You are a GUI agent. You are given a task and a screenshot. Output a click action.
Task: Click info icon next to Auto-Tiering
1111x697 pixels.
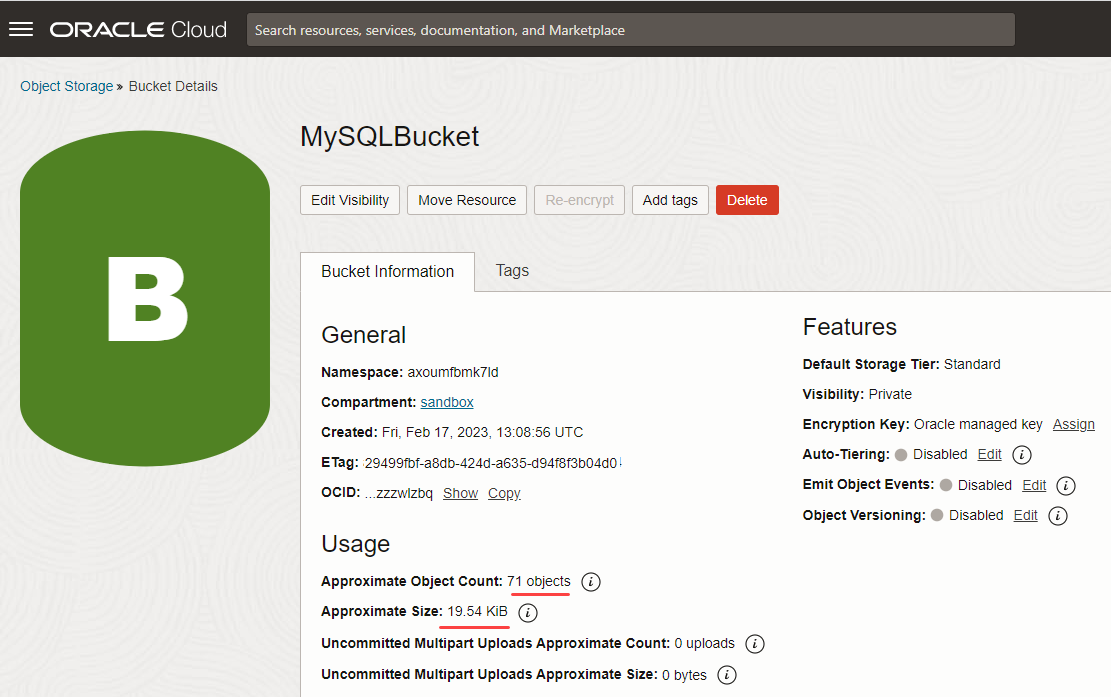[x=1021, y=455]
